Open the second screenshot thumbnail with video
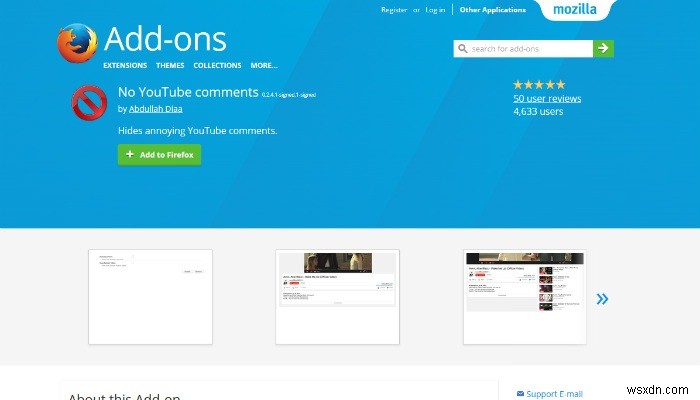 (x=338, y=297)
